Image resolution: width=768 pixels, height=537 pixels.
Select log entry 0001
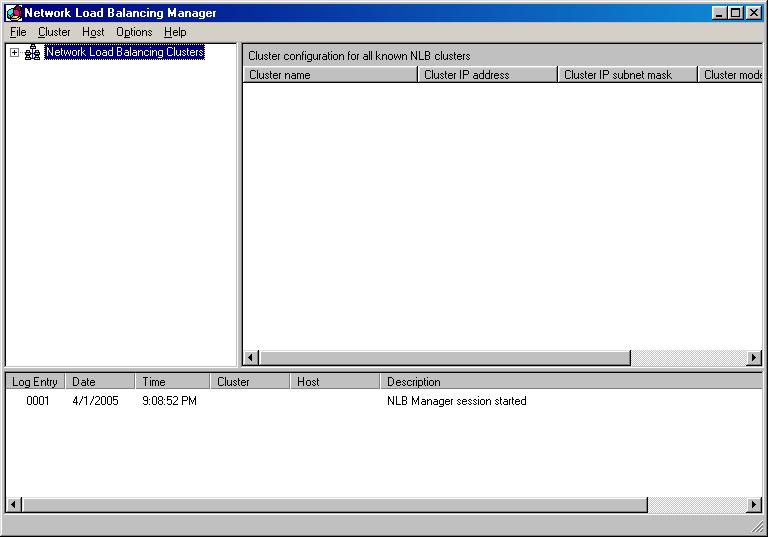(38, 401)
